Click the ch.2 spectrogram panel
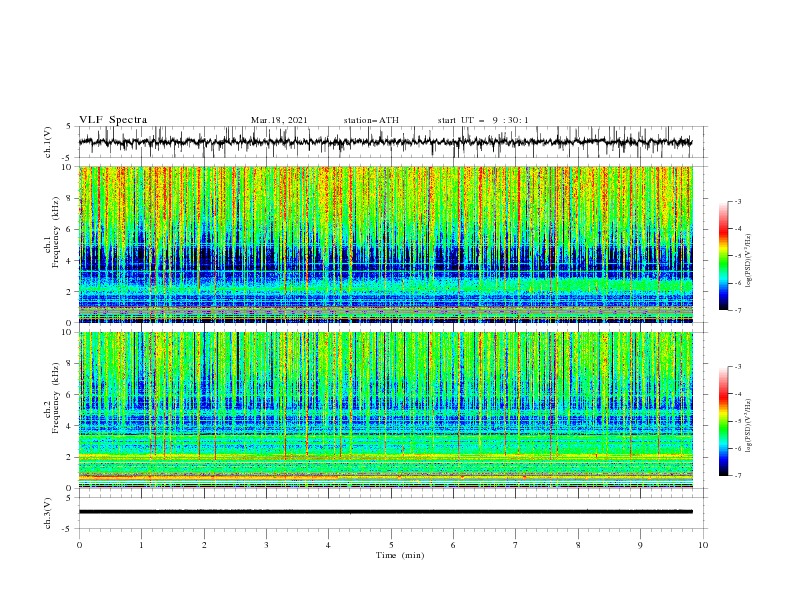 [x=385, y=410]
